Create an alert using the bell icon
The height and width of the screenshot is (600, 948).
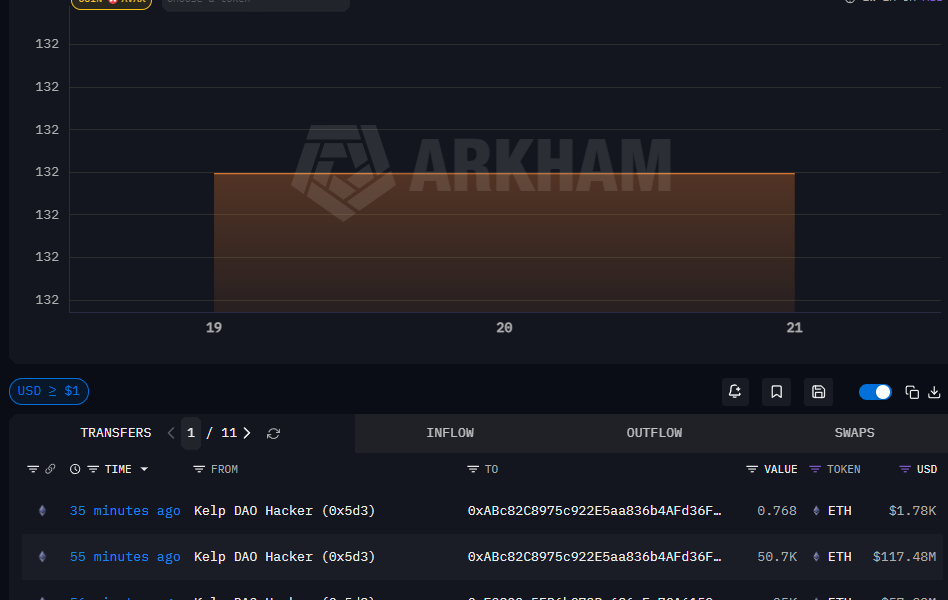pyautogui.click(x=735, y=391)
